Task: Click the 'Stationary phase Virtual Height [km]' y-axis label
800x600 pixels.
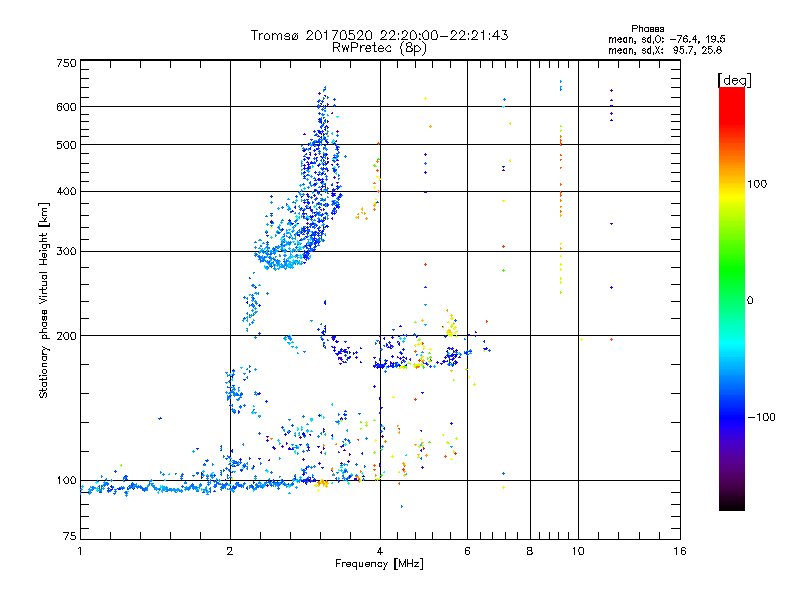Action: 44,301
